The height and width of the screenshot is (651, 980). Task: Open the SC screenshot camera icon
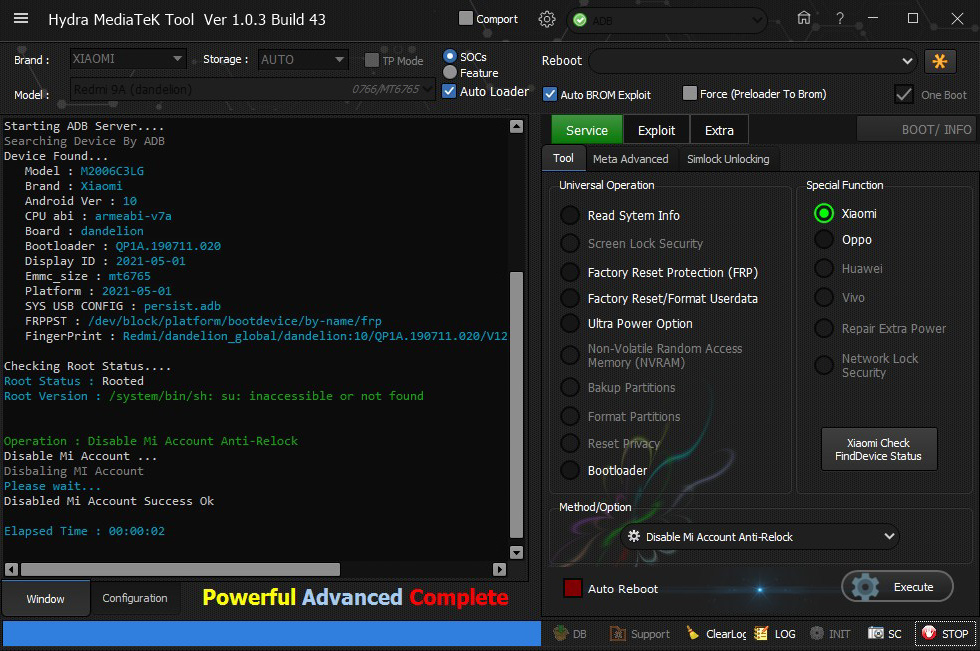click(875, 634)
